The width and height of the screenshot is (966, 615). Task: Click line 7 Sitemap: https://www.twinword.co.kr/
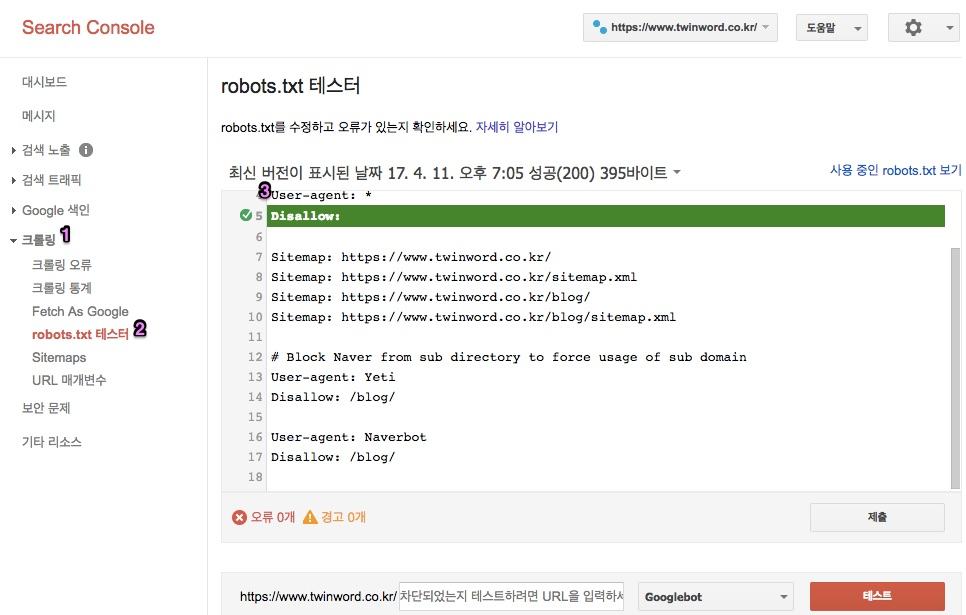click(411, 257)
